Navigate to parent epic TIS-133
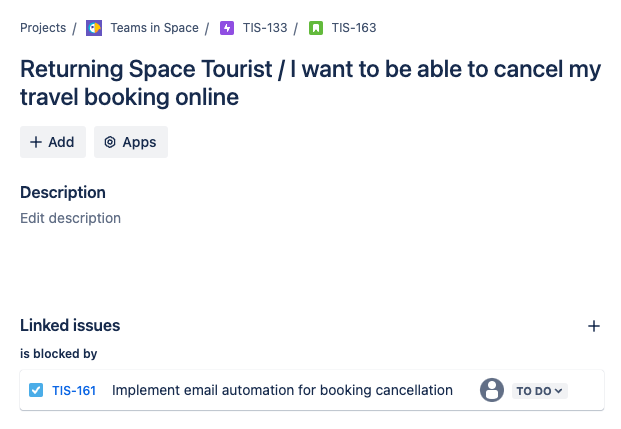This screenshot has height=429, width=621. click(x=264, y=28)
